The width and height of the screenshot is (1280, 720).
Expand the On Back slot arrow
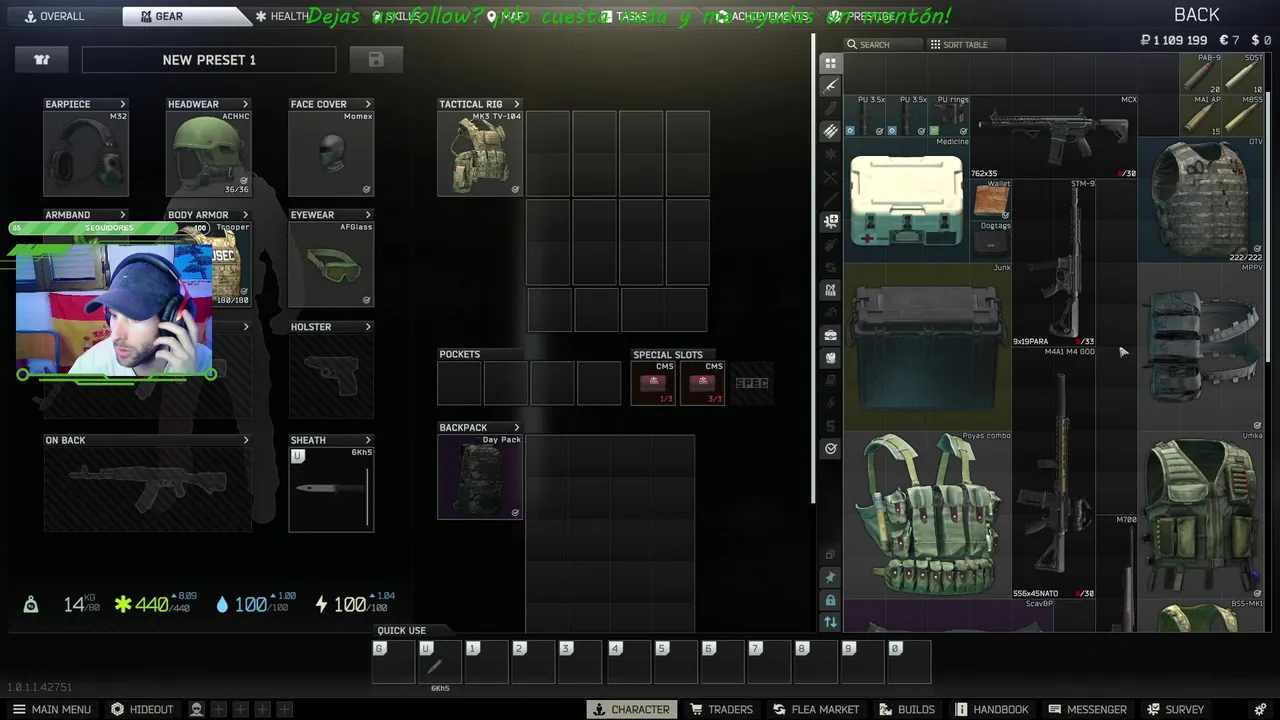tap(245, 440)
